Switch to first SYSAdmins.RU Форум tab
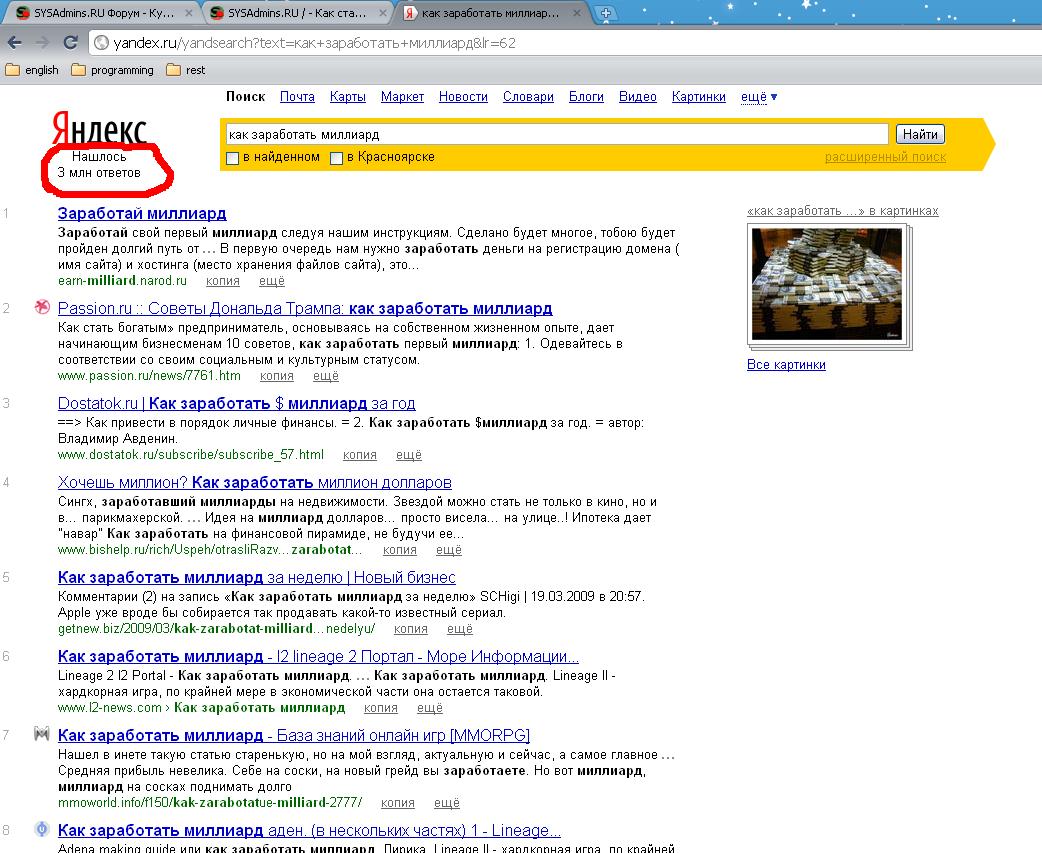 pos(103,13)
